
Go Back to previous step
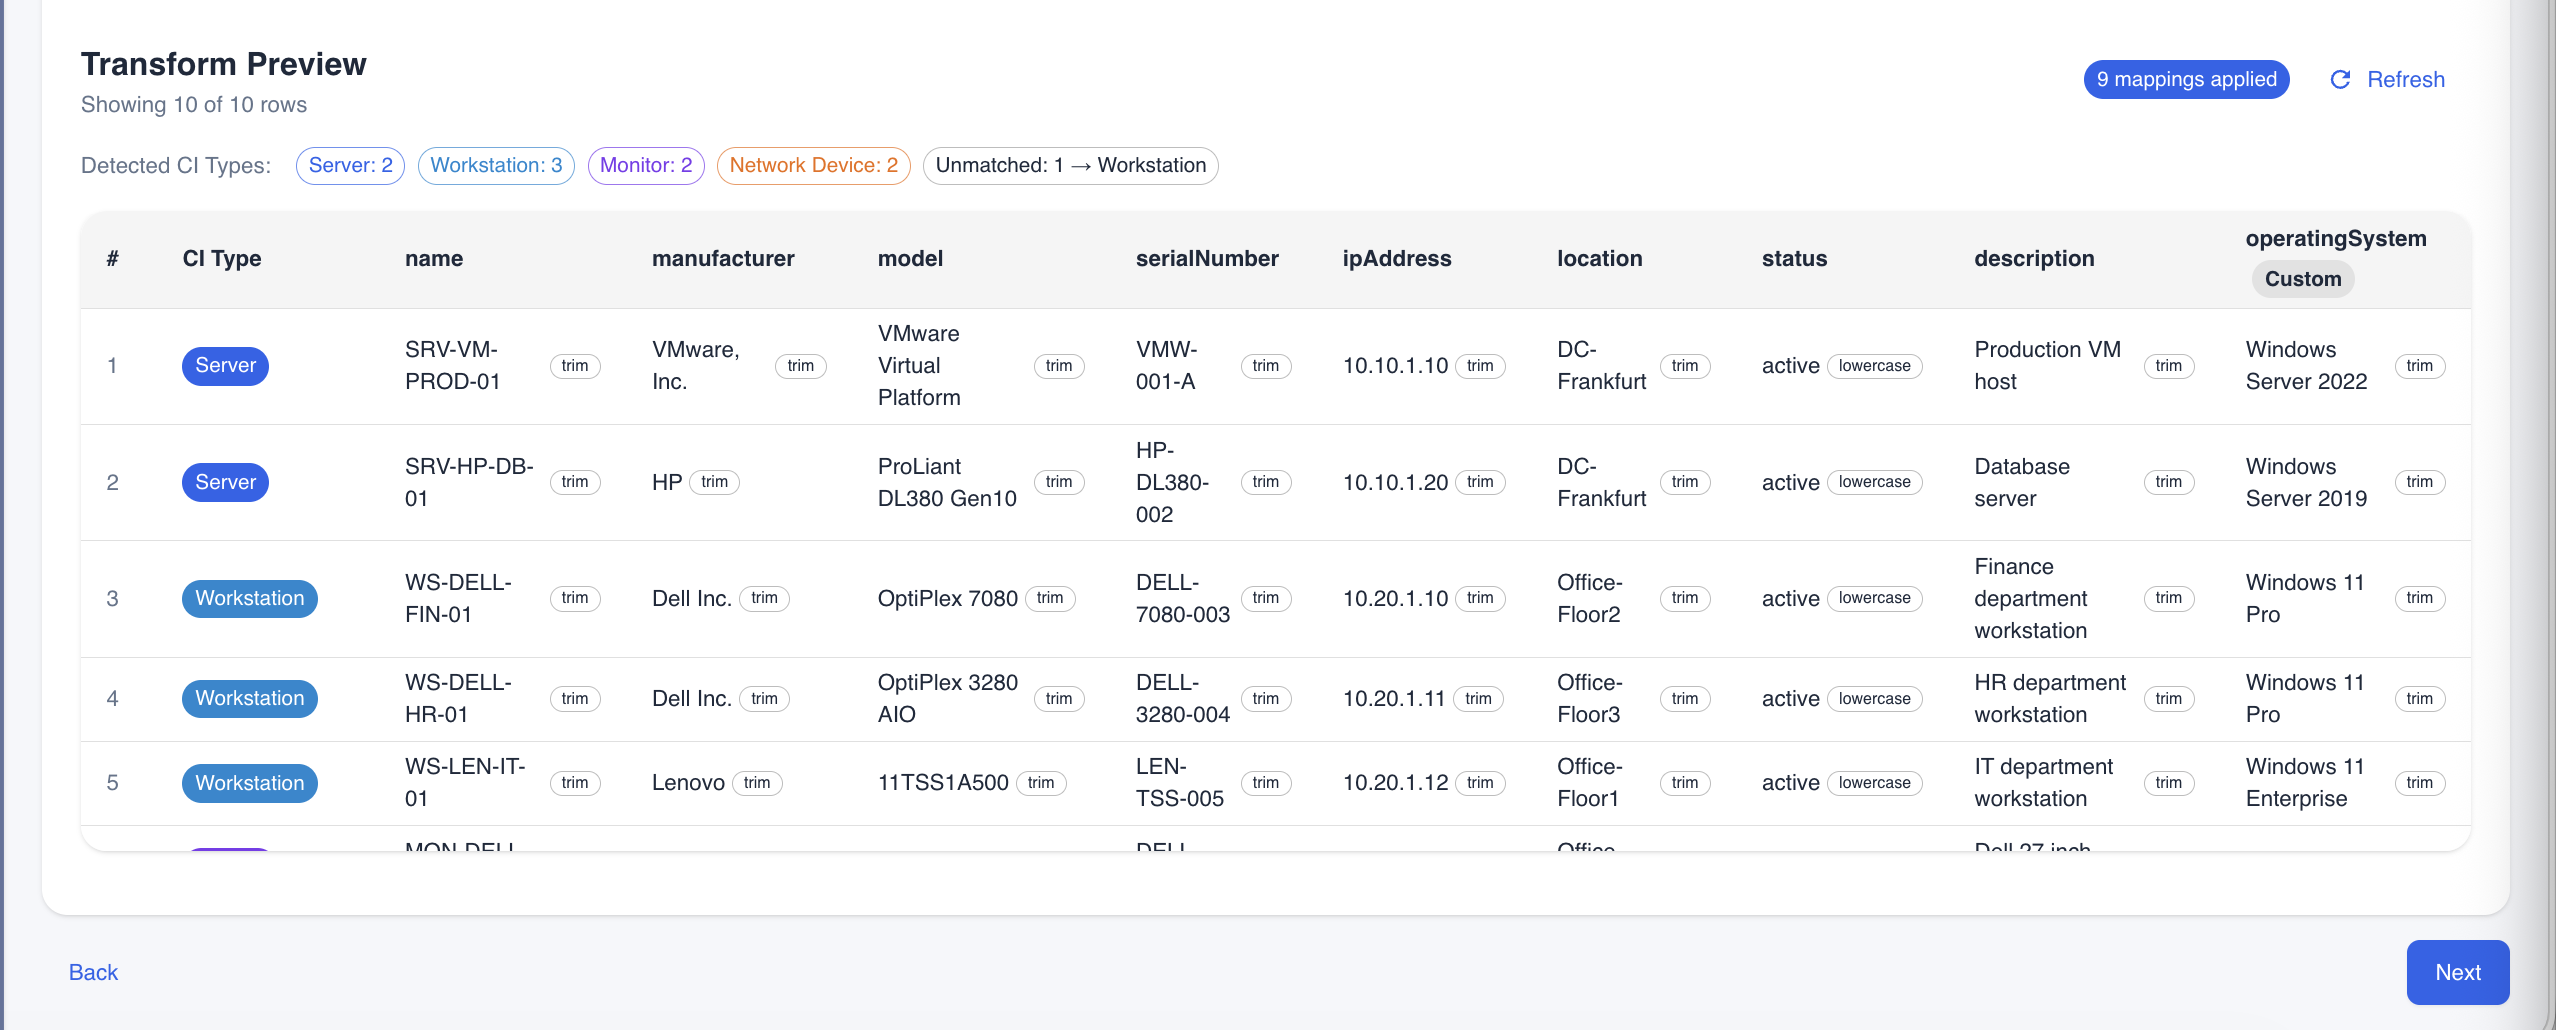[x=93, y=972]
